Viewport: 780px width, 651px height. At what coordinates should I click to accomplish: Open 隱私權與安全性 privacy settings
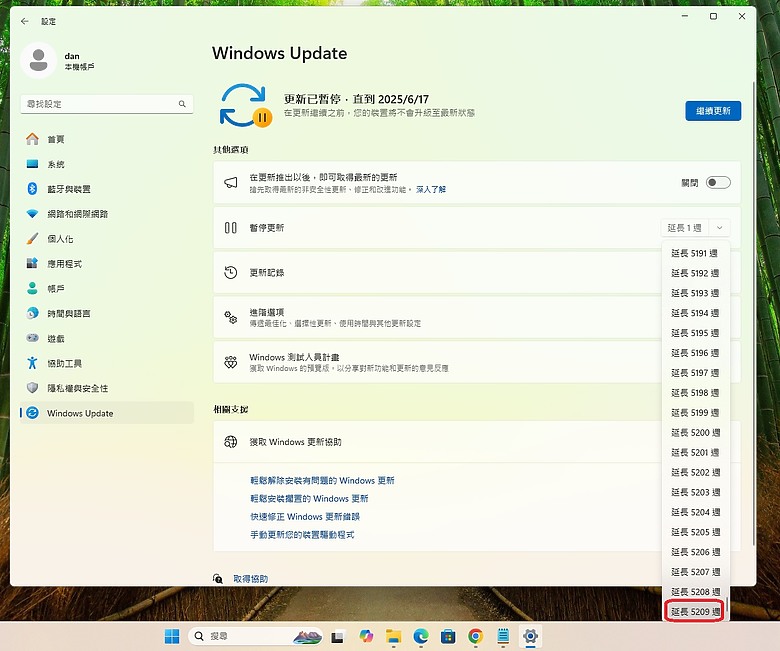[106, 388]
